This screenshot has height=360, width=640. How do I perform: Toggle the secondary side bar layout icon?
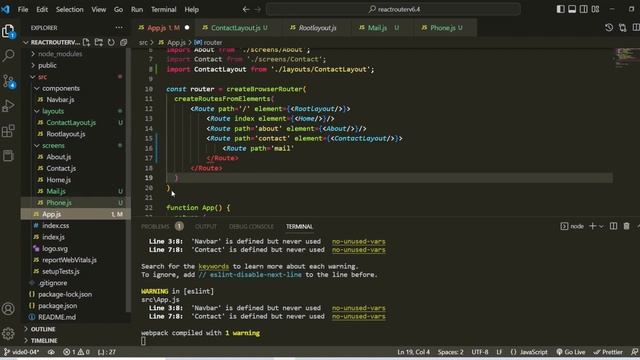tap(584, 9)
